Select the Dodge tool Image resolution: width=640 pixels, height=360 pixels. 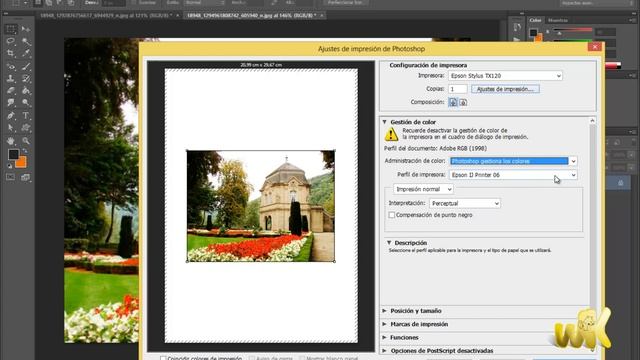pos(26,103)
